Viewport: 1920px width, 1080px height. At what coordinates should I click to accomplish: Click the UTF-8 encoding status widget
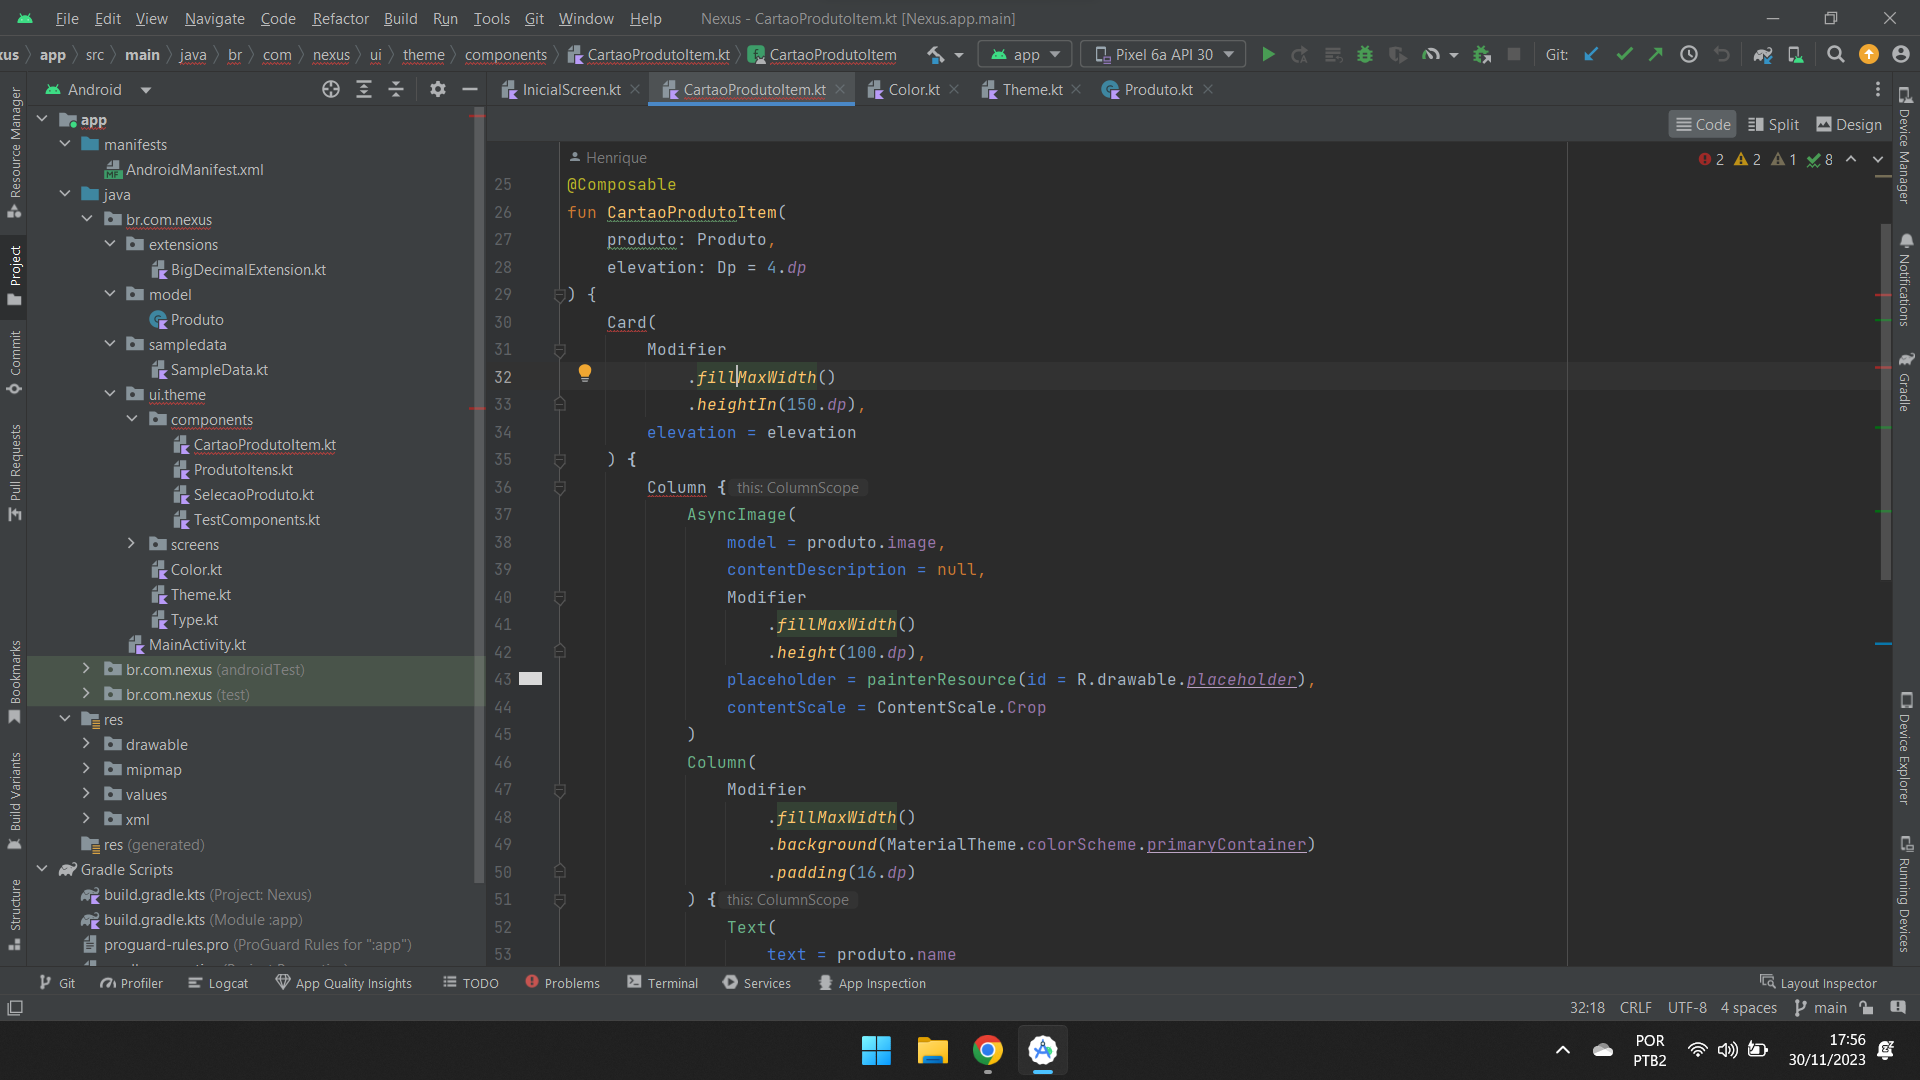(x=1687, y=1008)
